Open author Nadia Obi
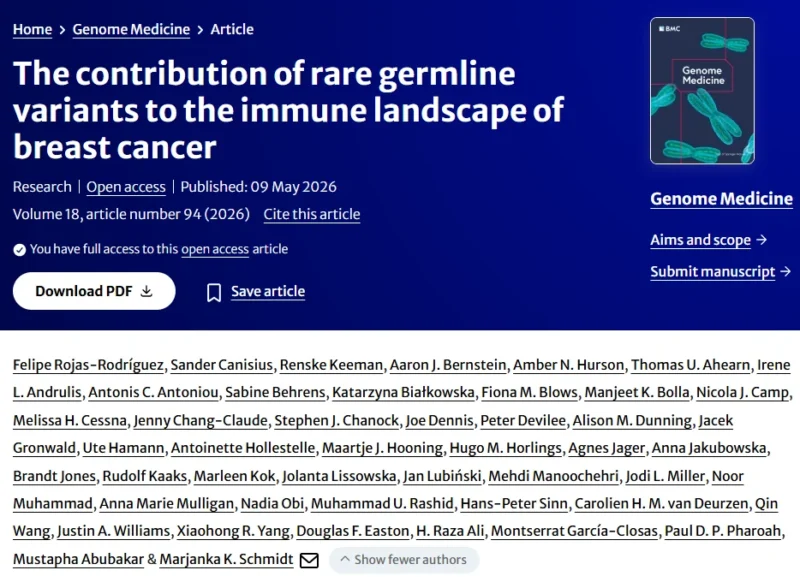 pyautogui.click(x=272, y=504)
